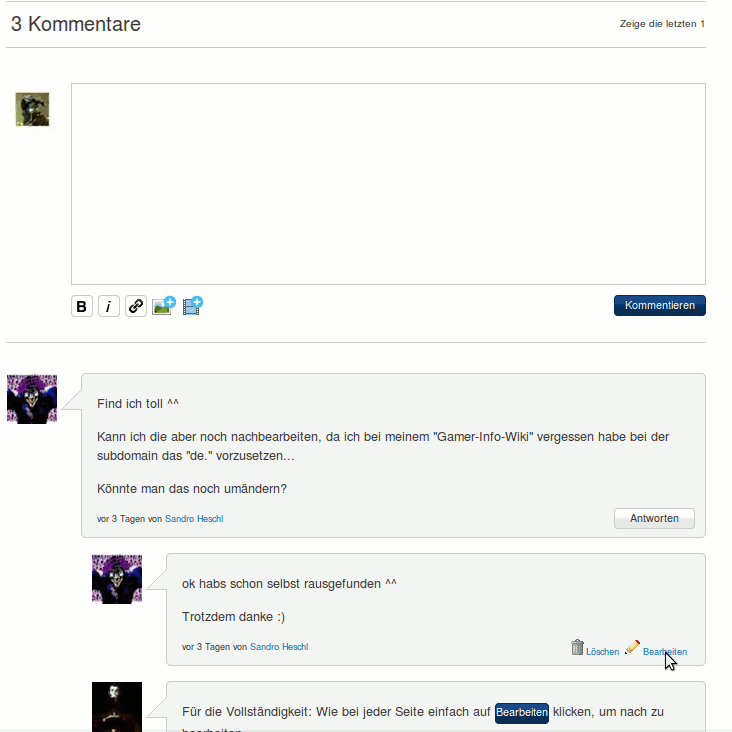Add a video to the comment
The width and height of the screenshot is (732, 732).
coord(192,306)
